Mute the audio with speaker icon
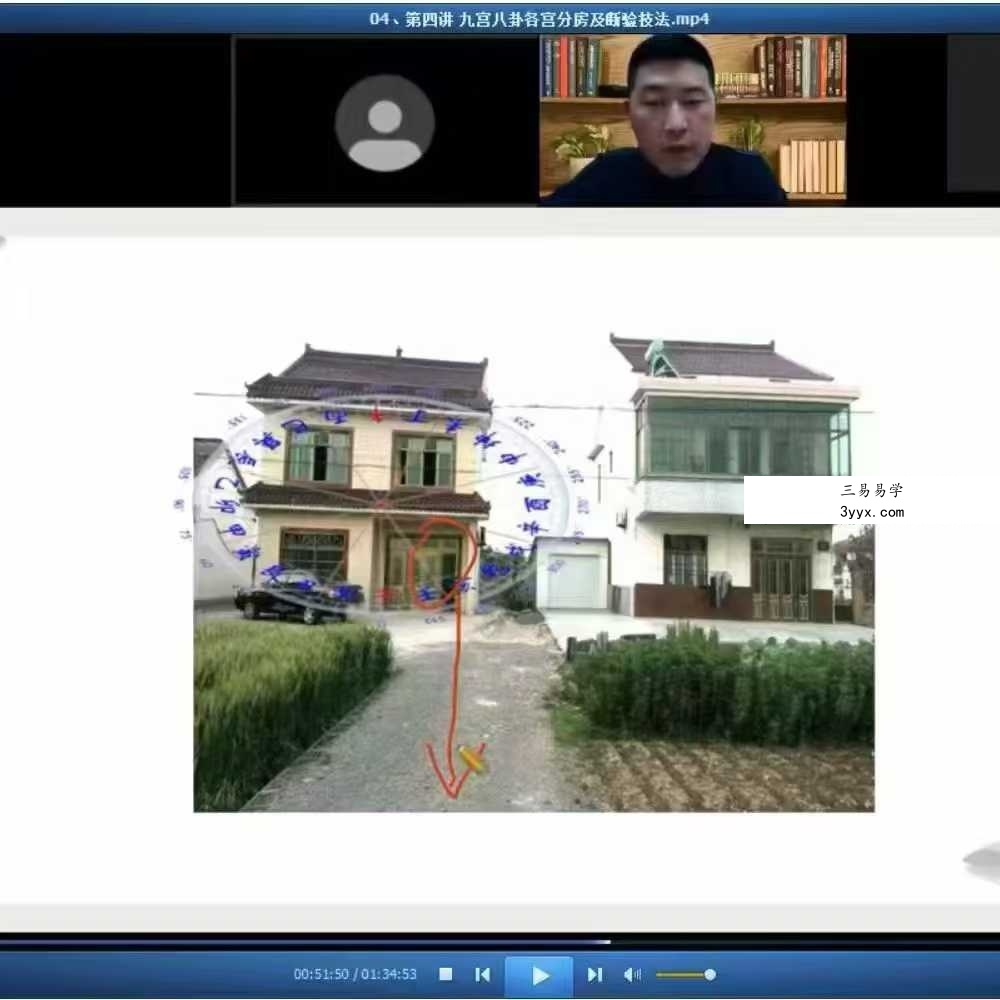This screenshot has width=1000, height=1000. coord(631,974)
